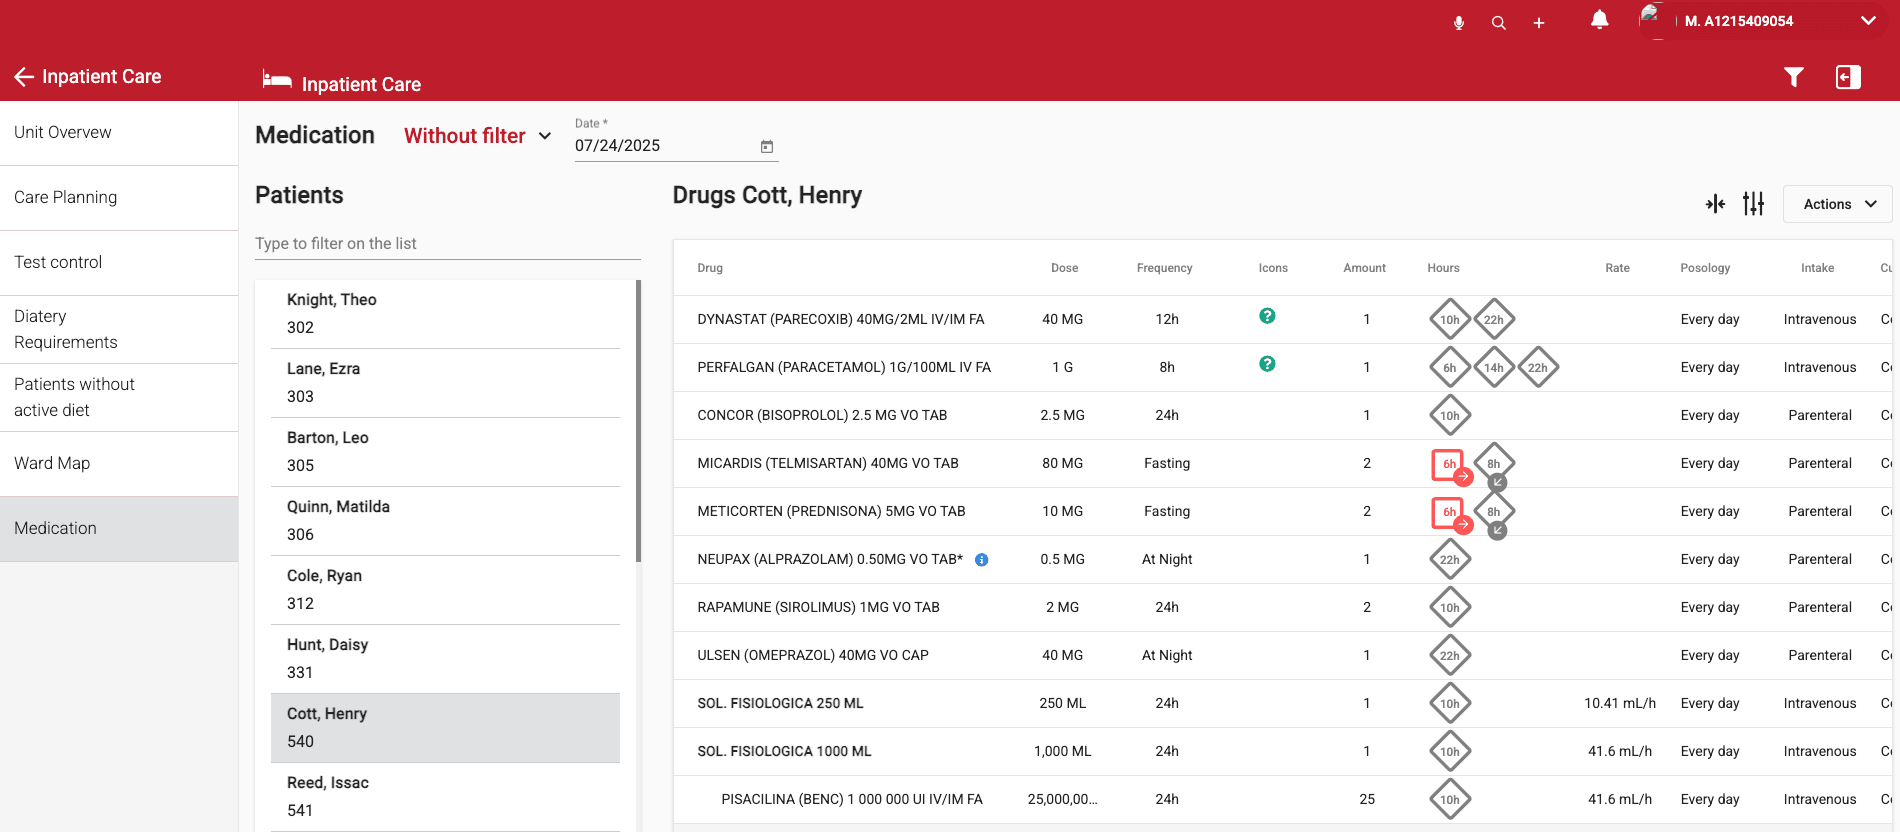Click the microphone icon in header
Viewport: 1900px width, 832px height.
(x=1459, y=22)
